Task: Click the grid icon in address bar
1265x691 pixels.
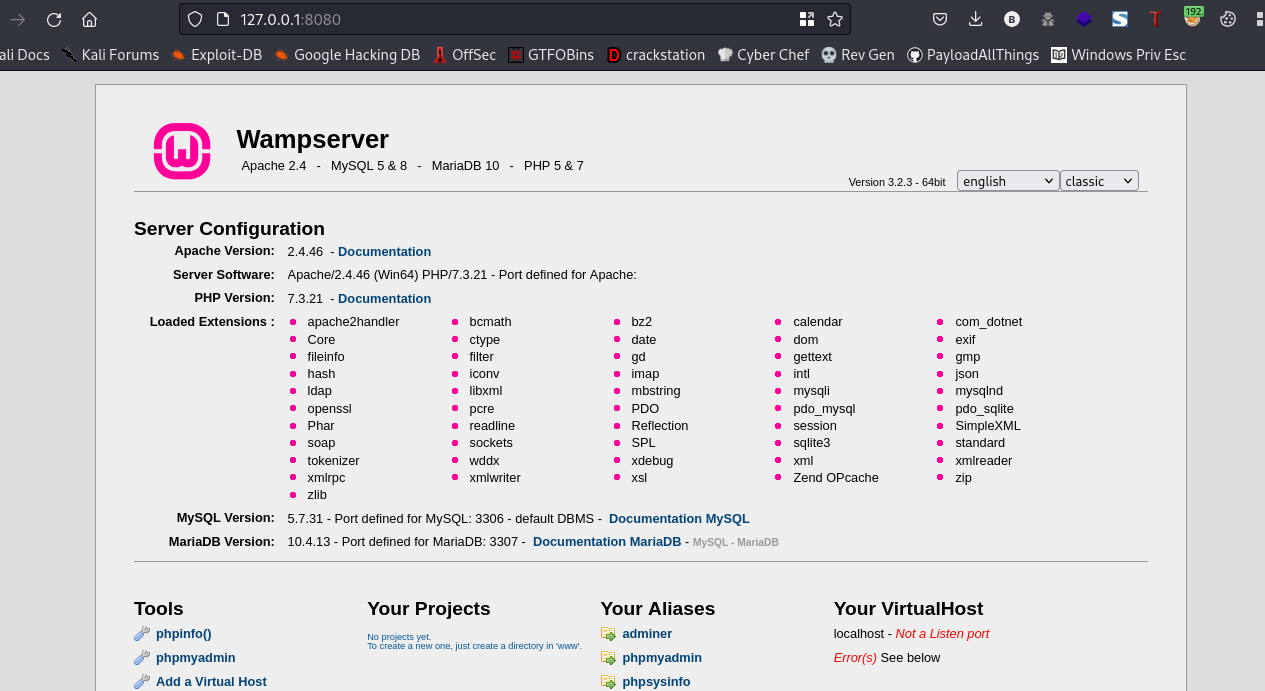Action: [x=807, y=19]
